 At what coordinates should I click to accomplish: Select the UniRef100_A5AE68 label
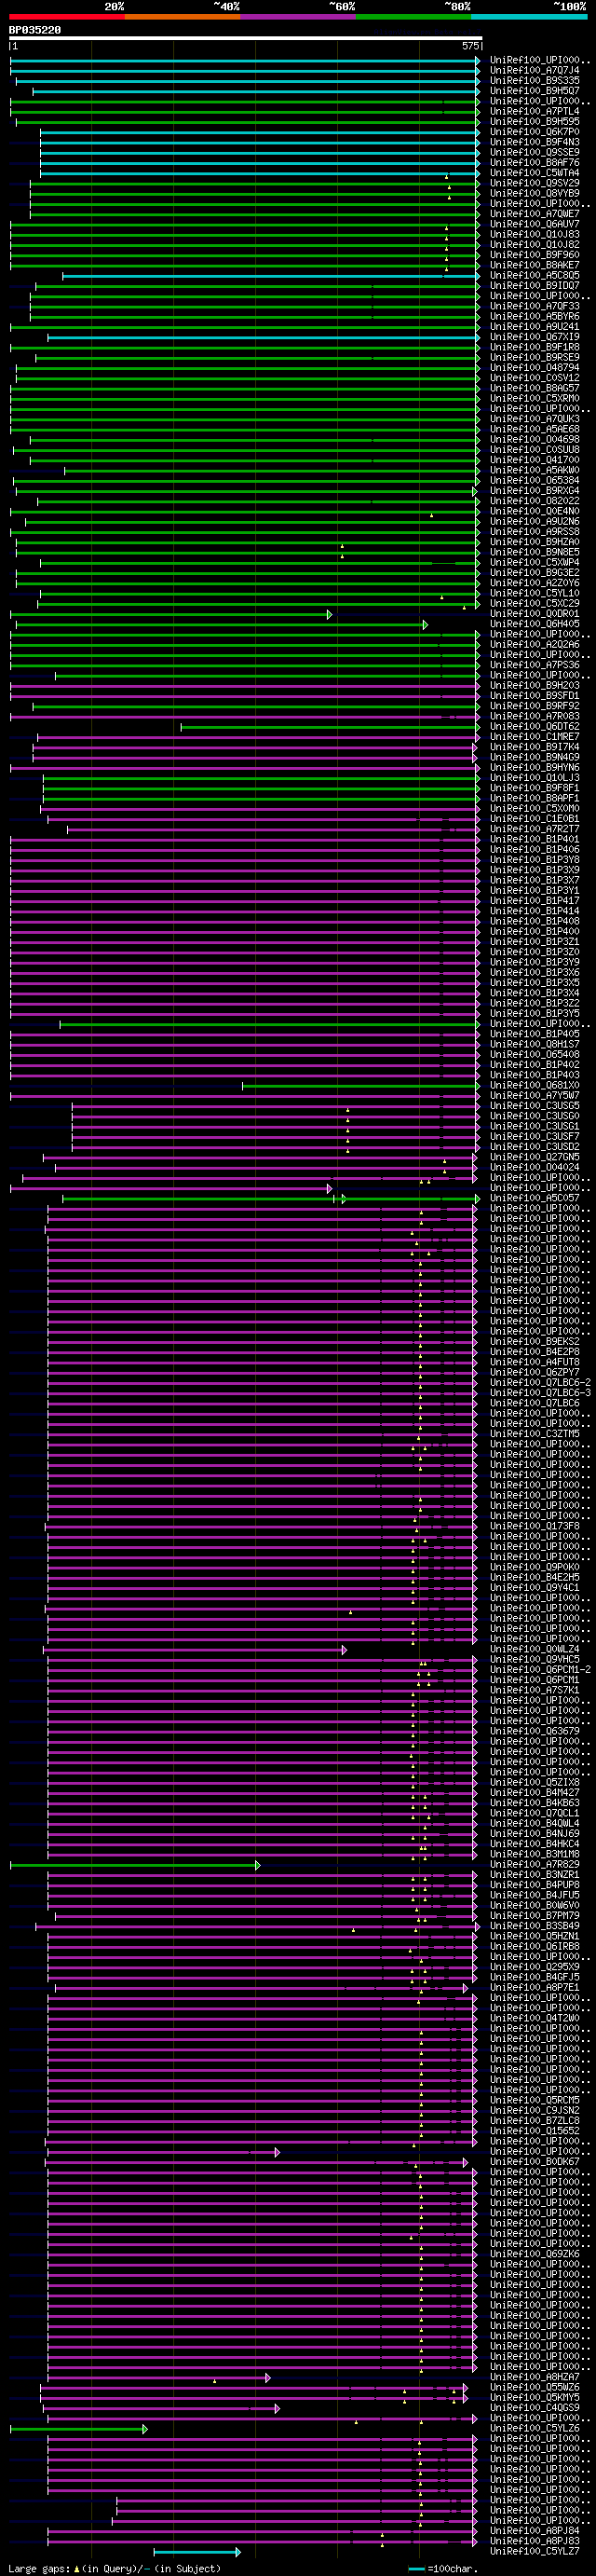point(534,430)
